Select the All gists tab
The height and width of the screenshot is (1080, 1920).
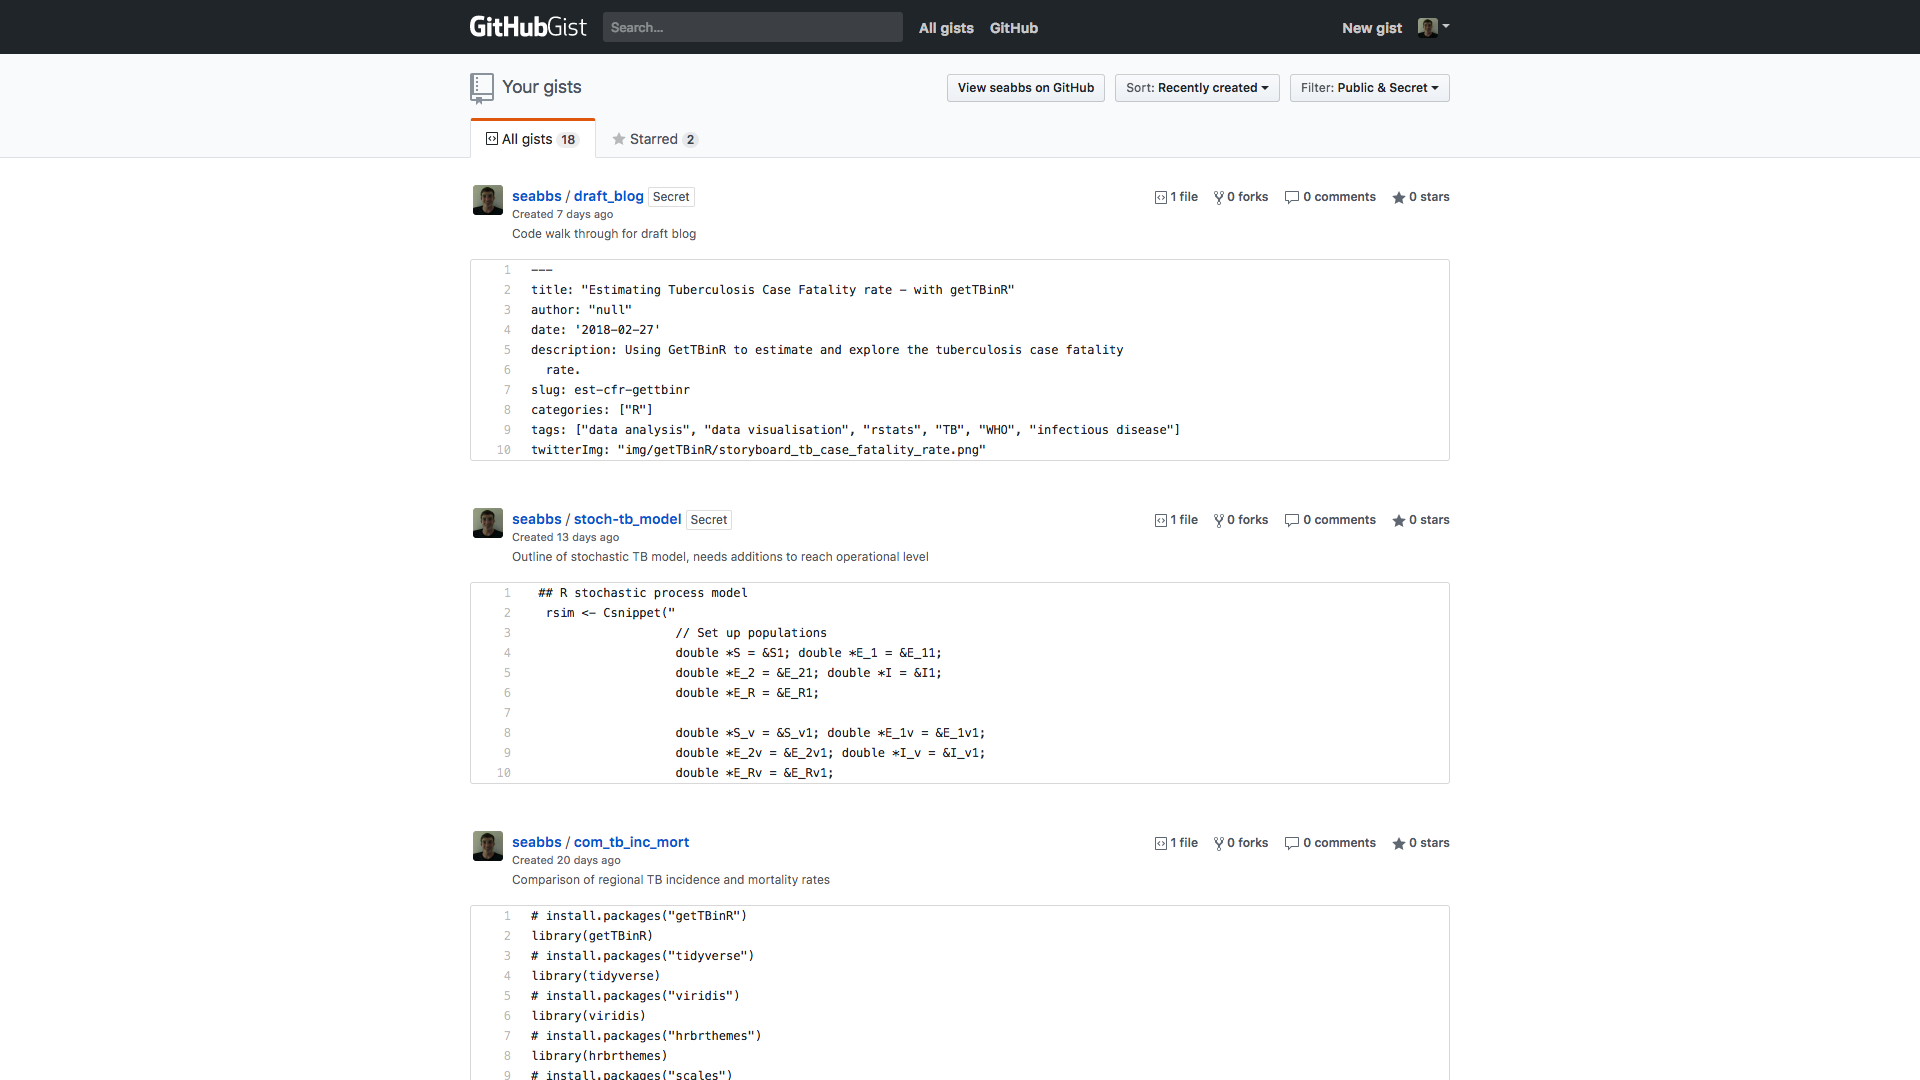click(532, 139)
